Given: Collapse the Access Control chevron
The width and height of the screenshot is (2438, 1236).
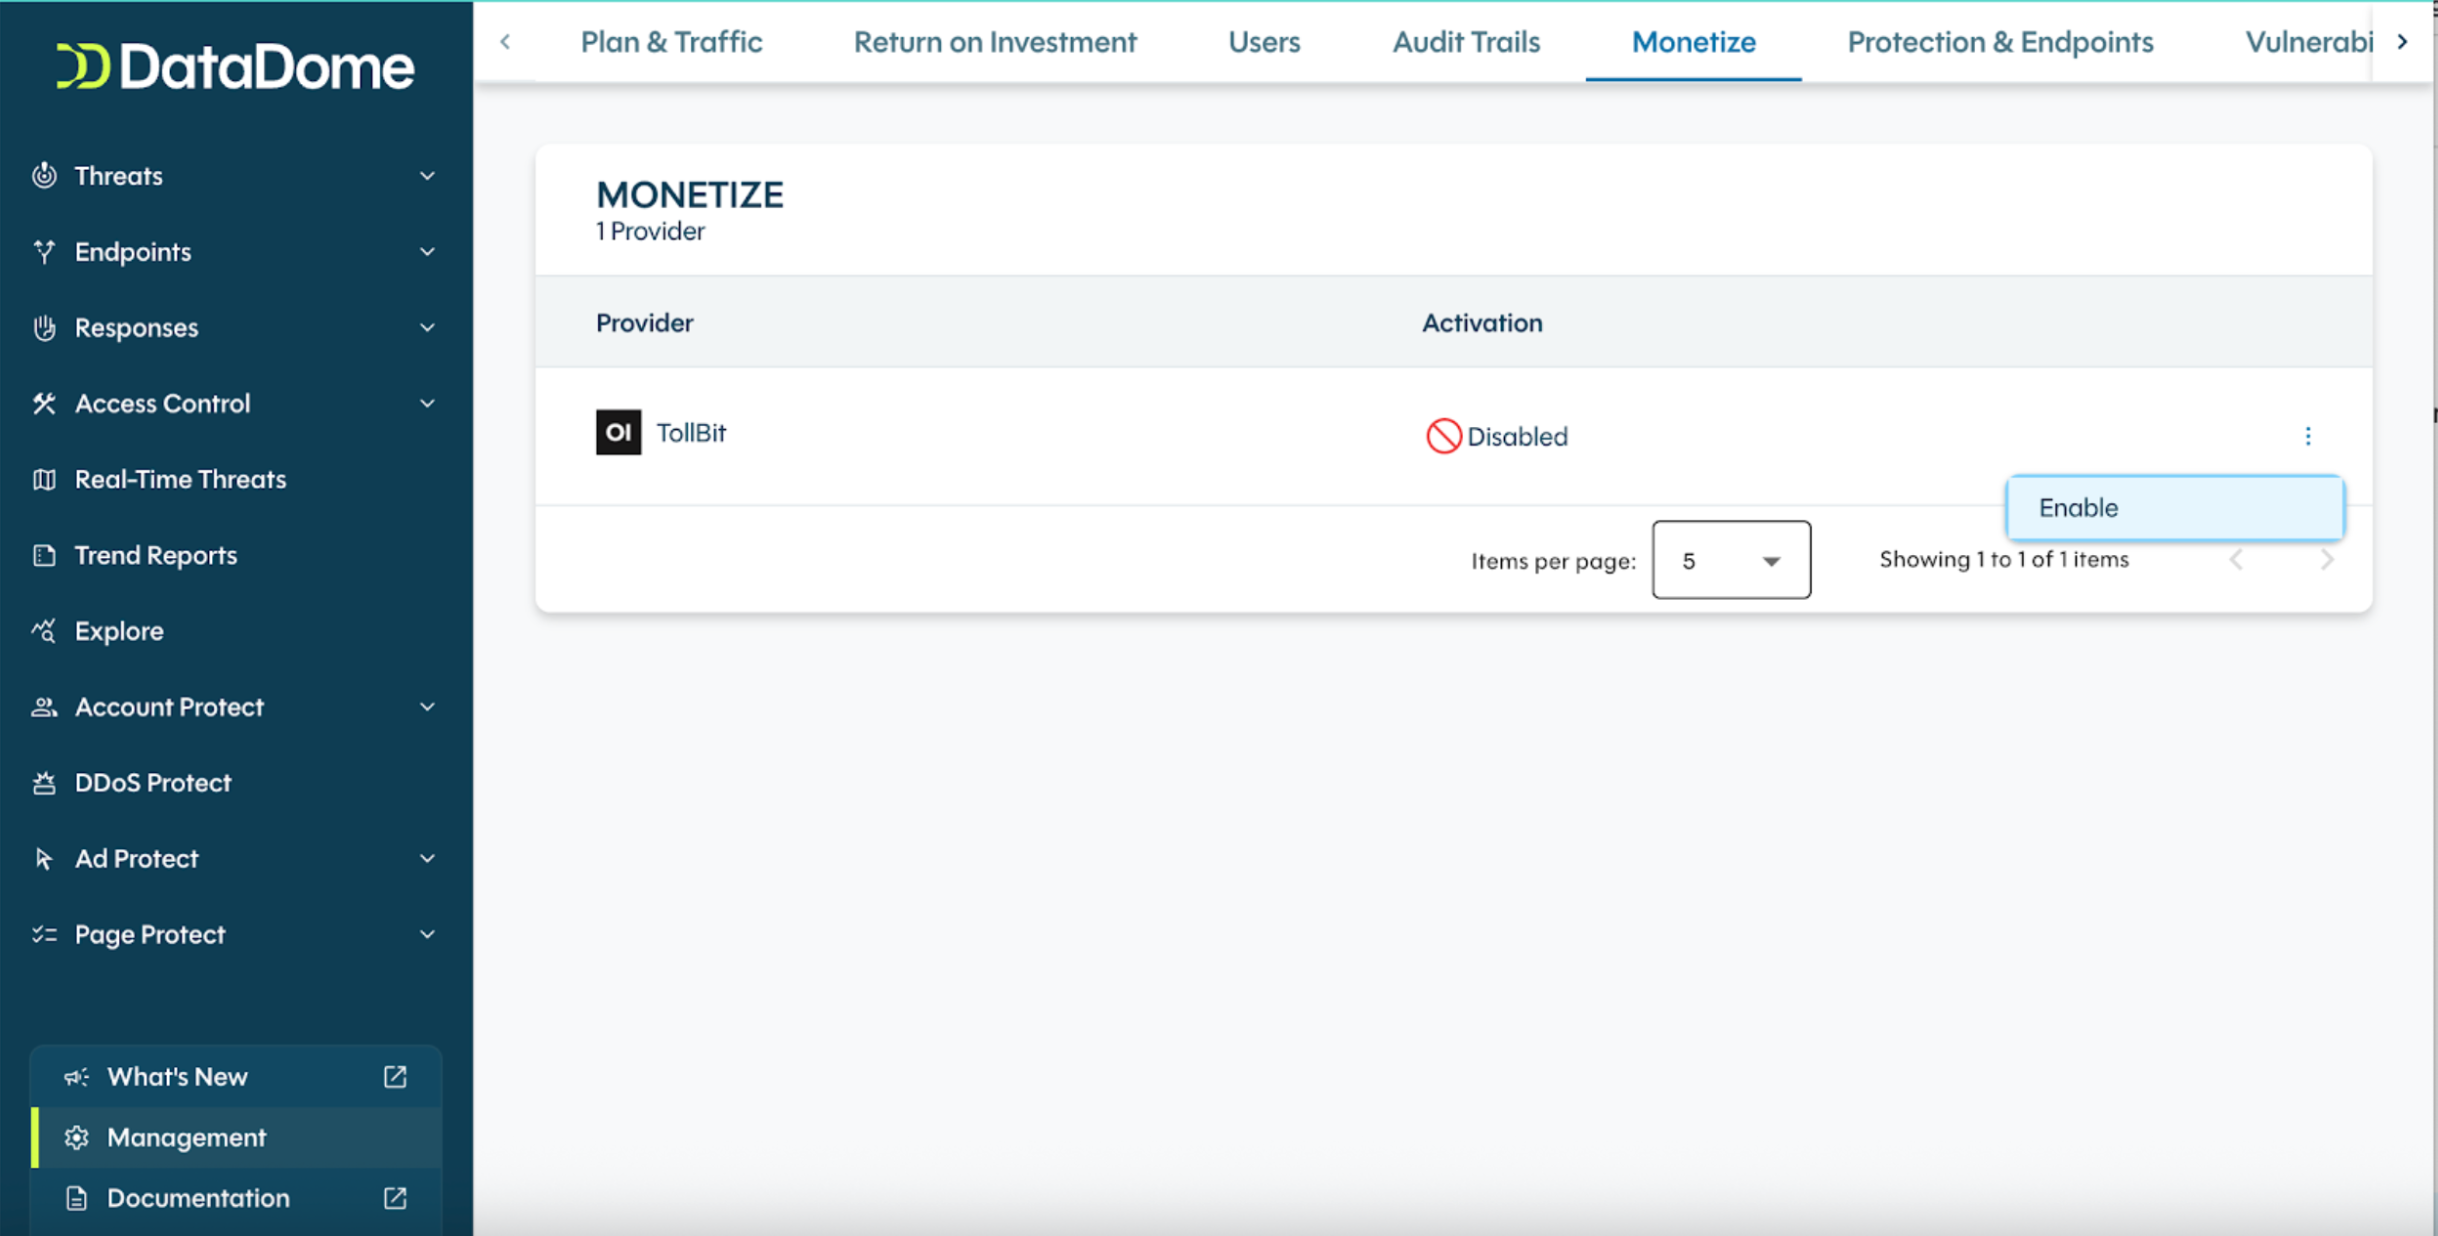Looking at the screenshot, I should [428, 403].
